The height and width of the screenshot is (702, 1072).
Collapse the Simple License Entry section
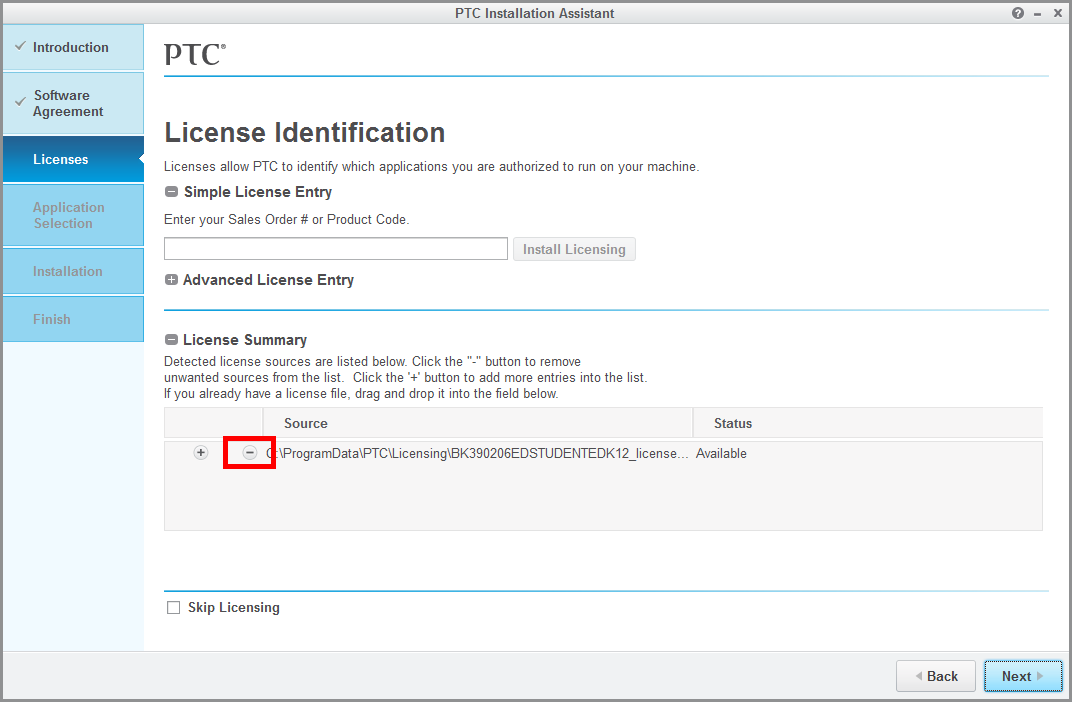point(172,192)
